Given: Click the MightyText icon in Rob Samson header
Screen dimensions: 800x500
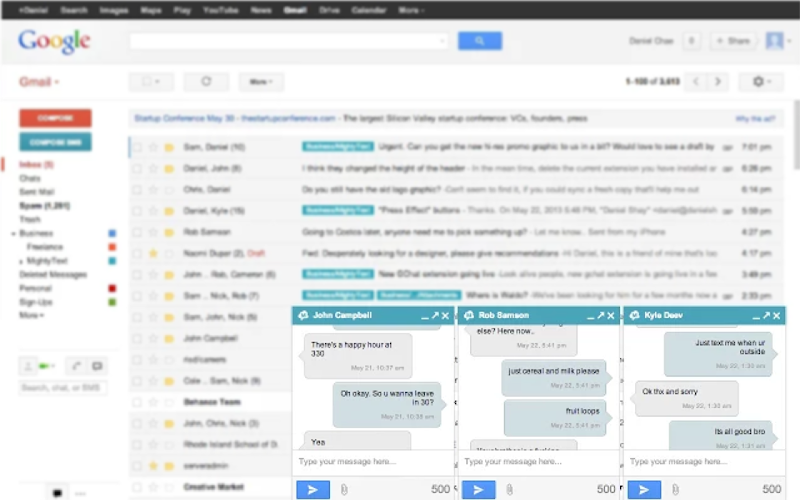Looking at the screenshot, I should coord(469,316).
